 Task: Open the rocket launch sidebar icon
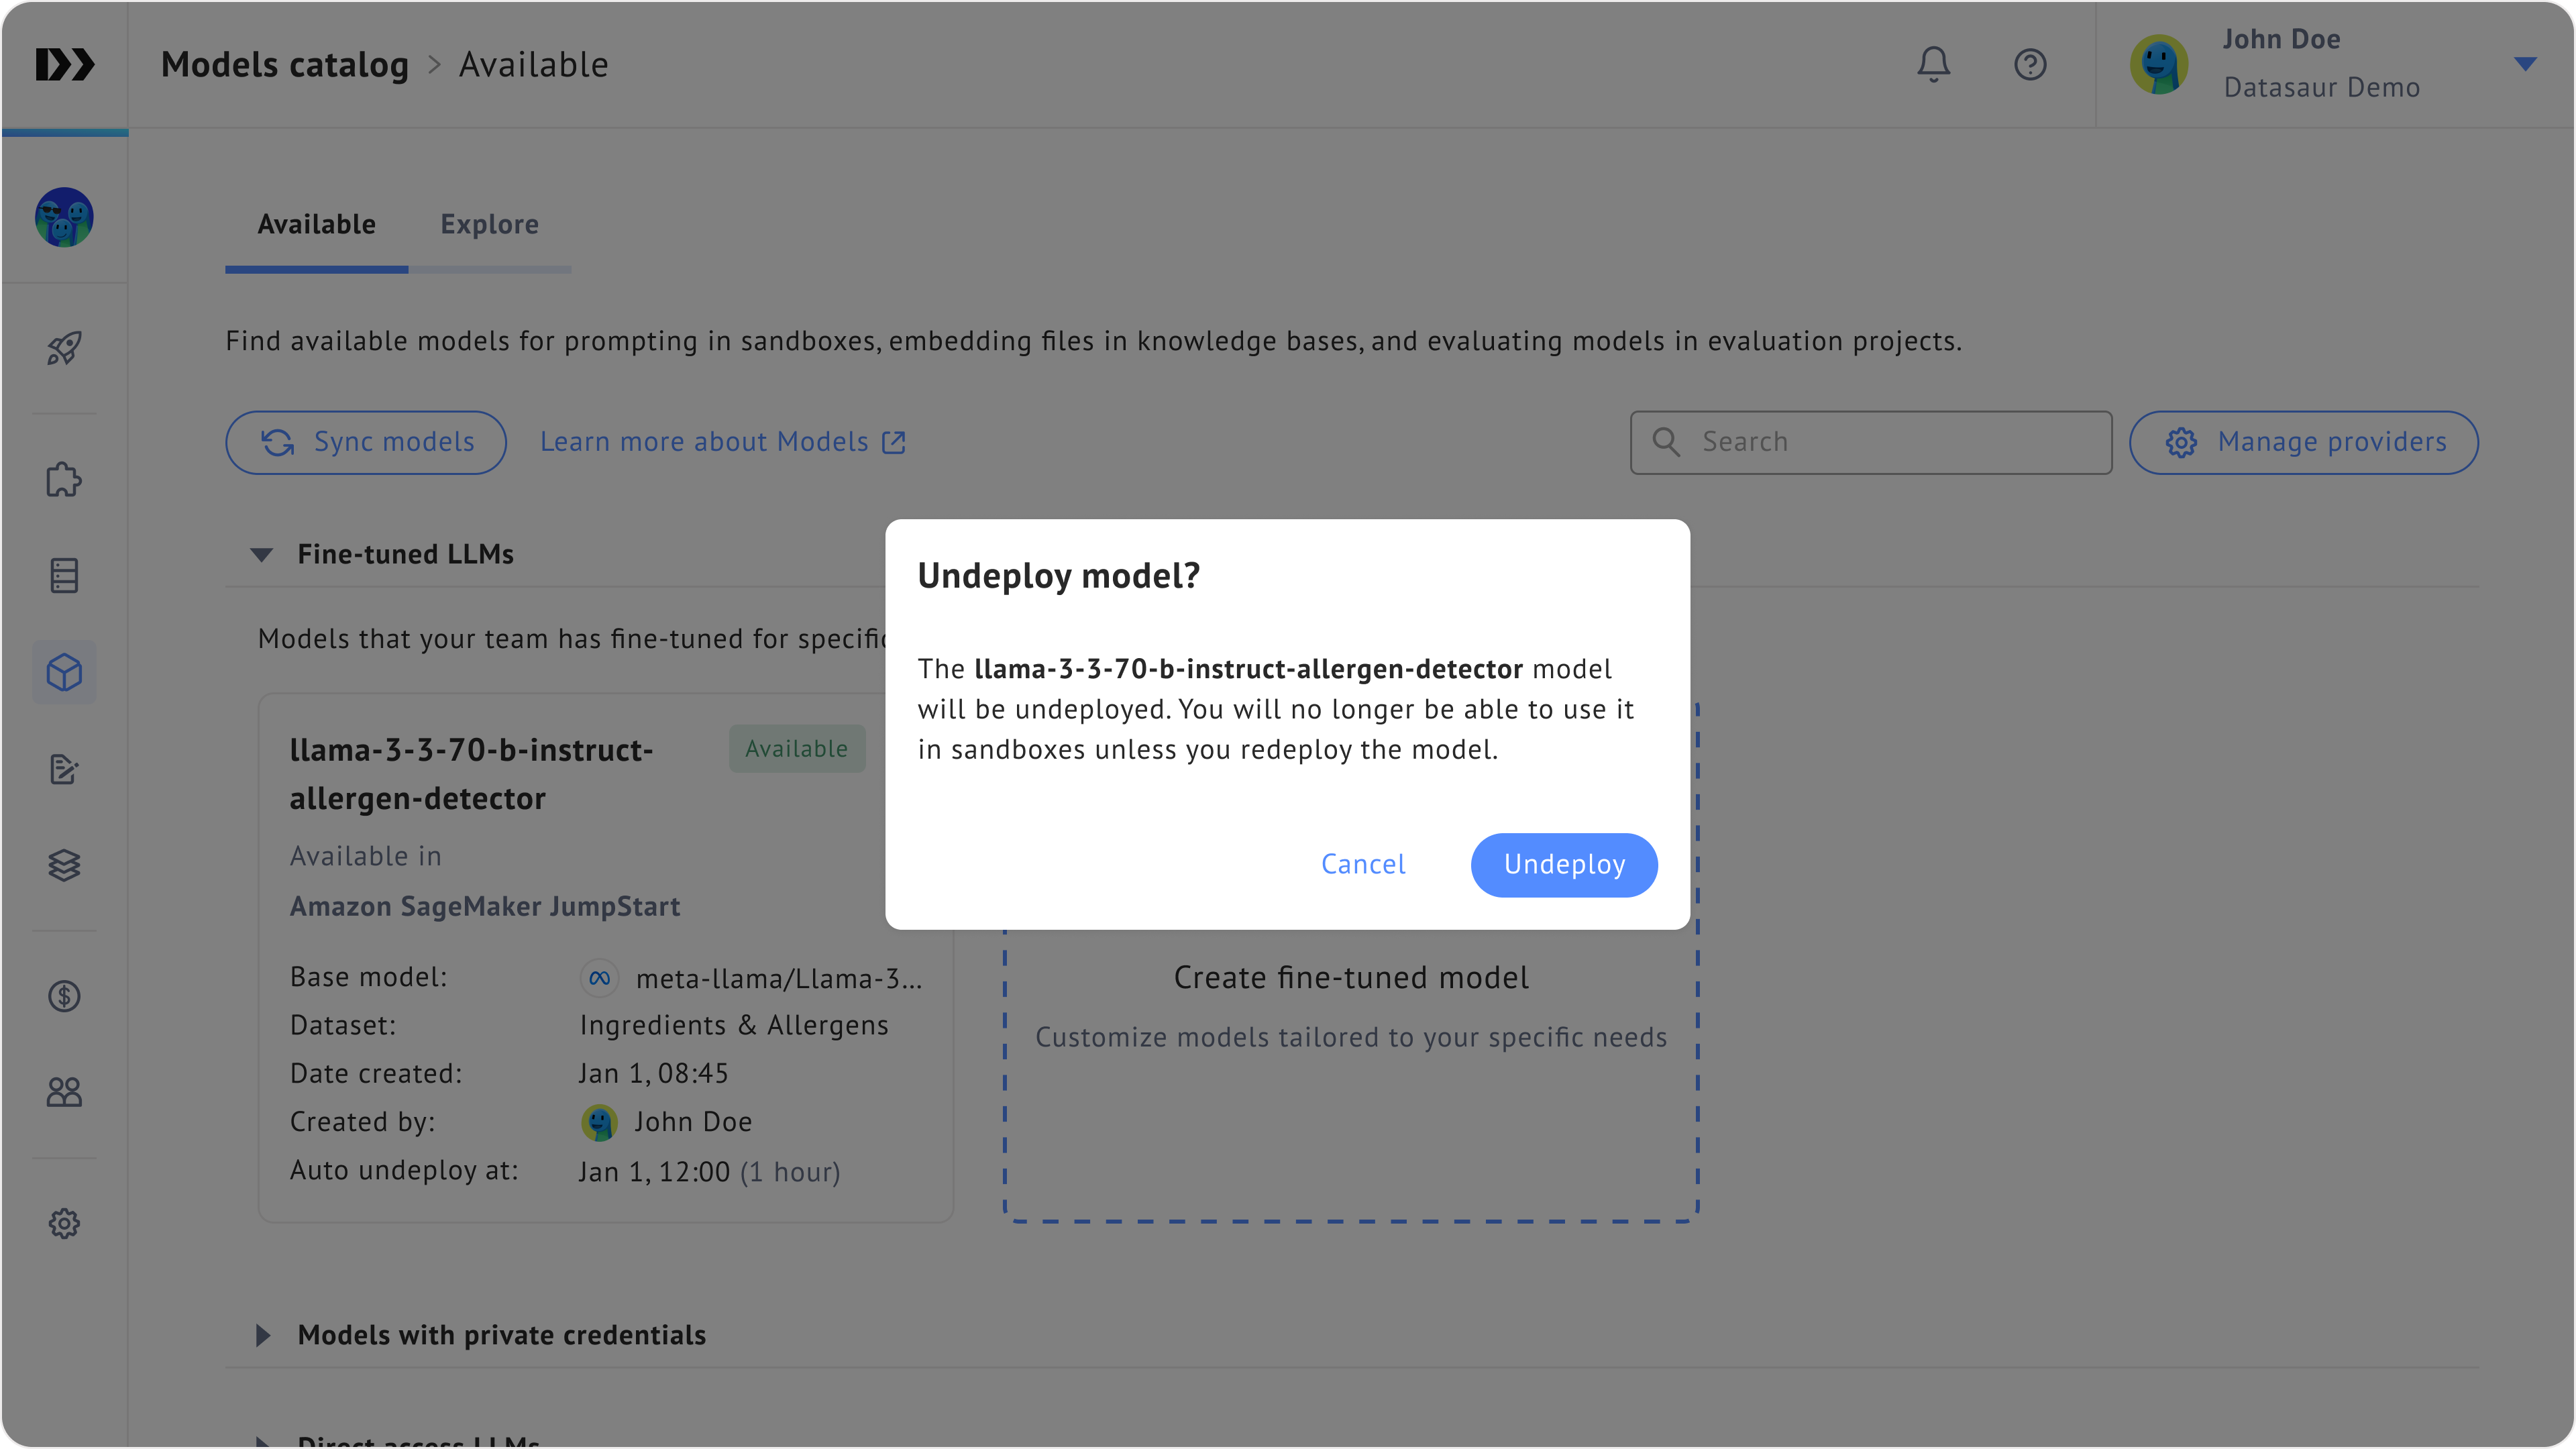(x=64, y=348)
